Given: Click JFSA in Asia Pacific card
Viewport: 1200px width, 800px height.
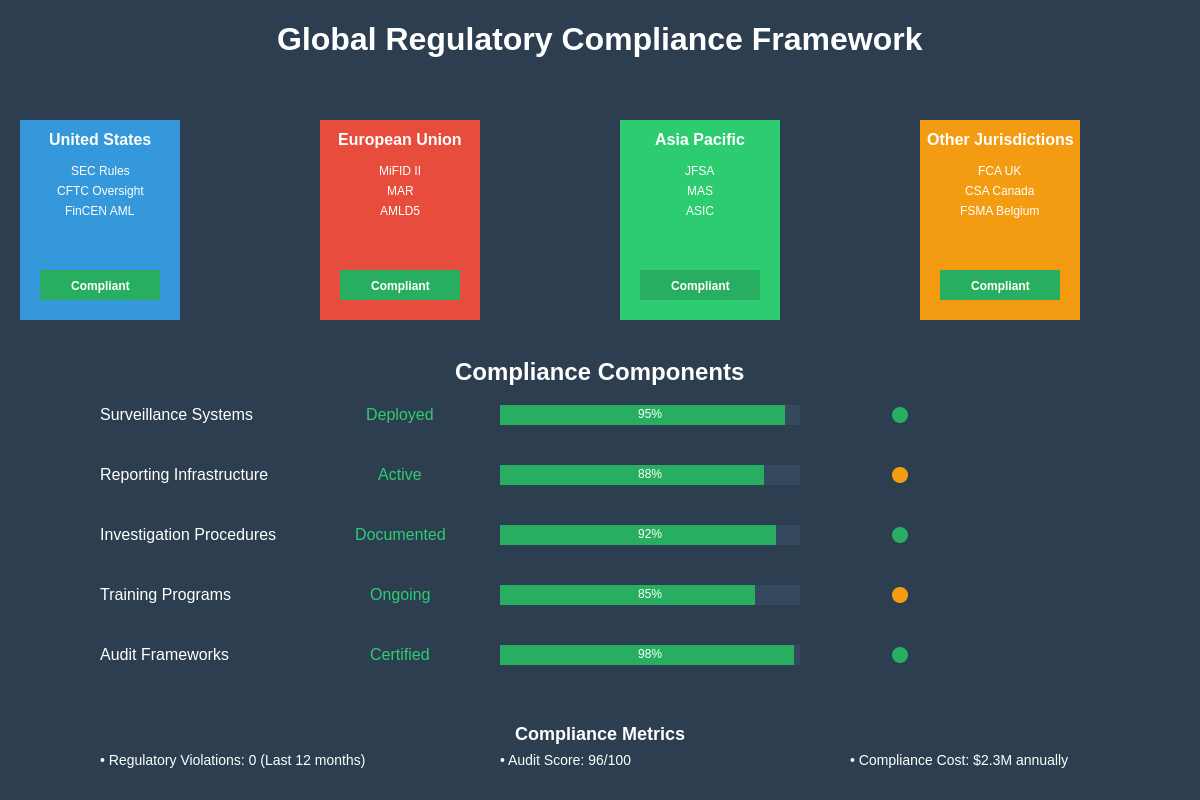Looking at the screenshot, I should [700, 171].
